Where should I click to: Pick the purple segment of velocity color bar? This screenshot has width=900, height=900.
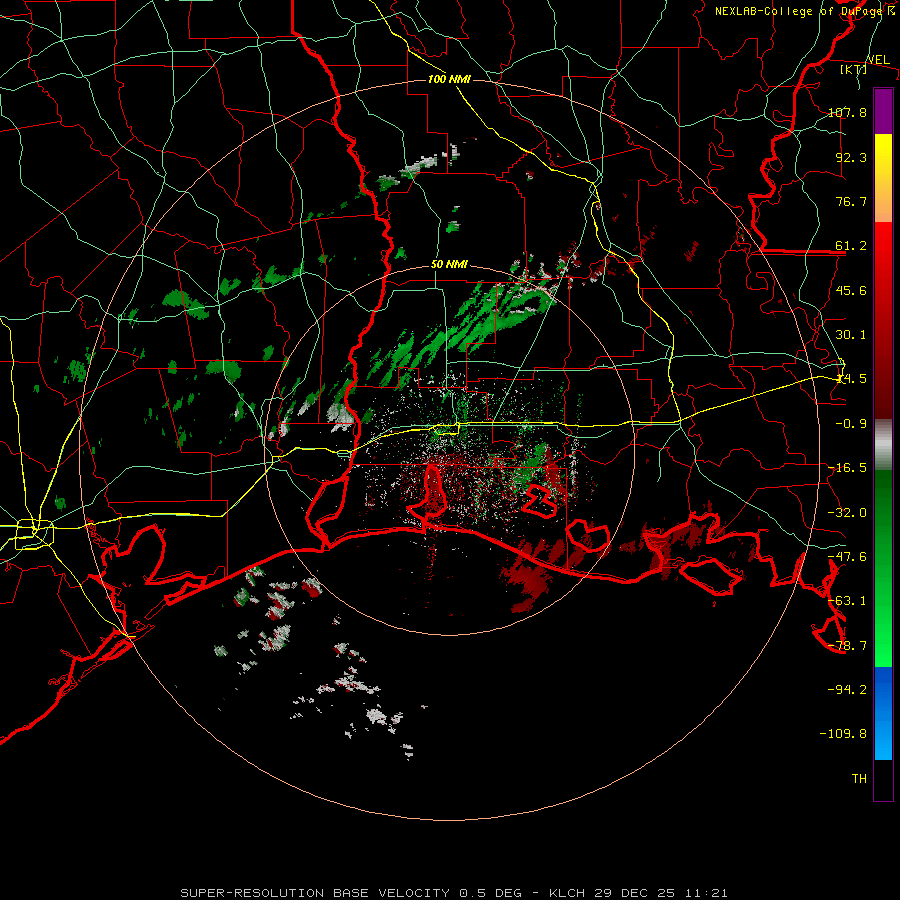coord(883,111)
